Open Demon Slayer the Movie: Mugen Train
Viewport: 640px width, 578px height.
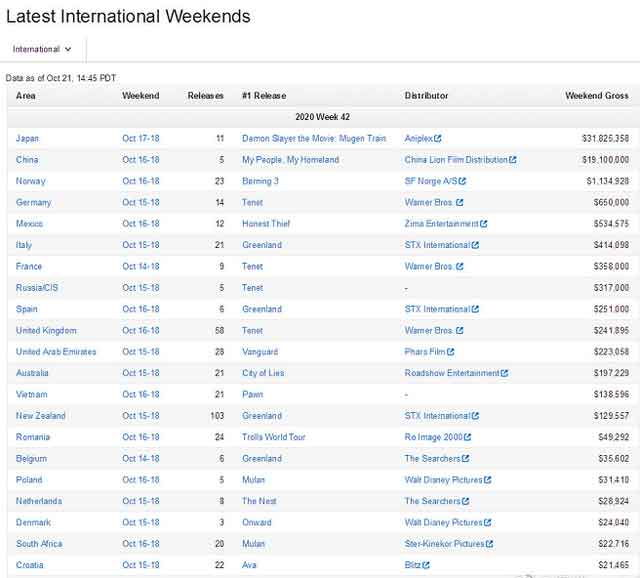coord(314,138)
